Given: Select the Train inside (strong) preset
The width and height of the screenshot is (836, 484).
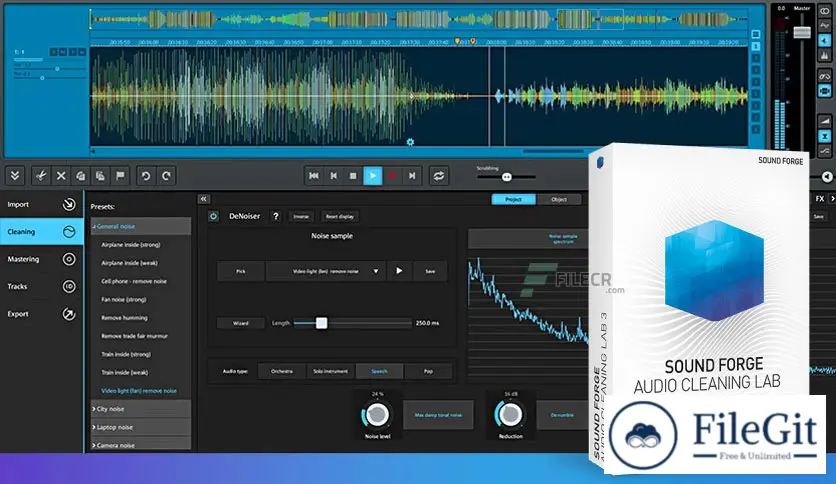Looking at the screenshot, I should (126, 354).
